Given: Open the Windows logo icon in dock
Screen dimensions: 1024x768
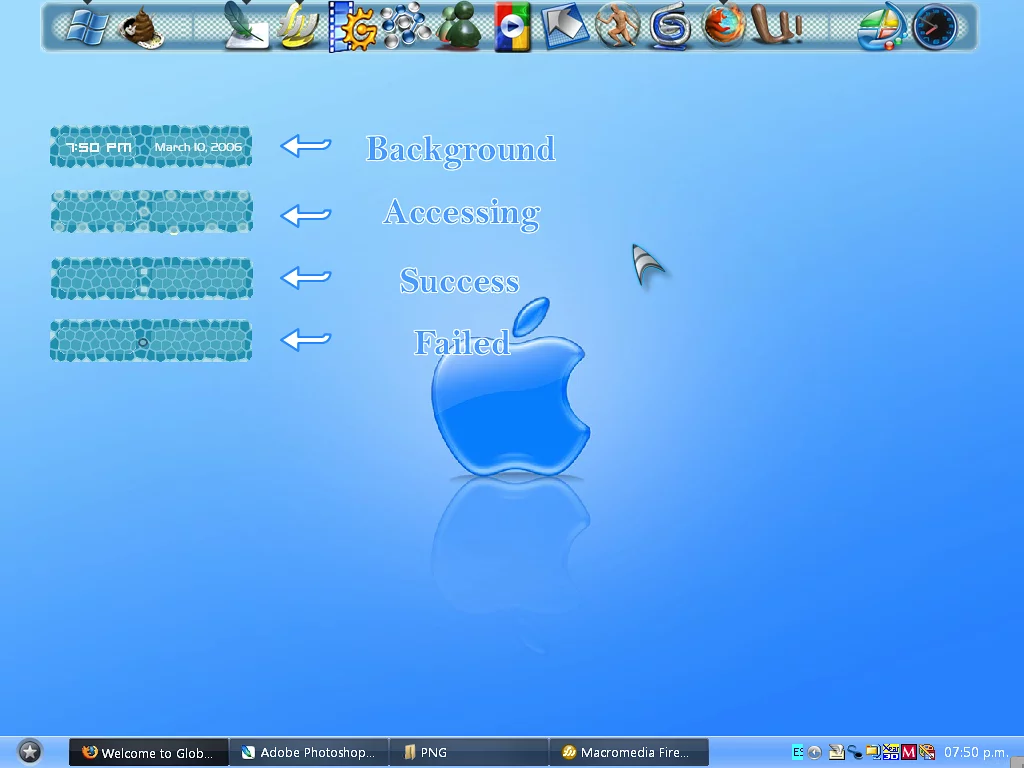Looking at the screenshot, I should tap(88, 26).
